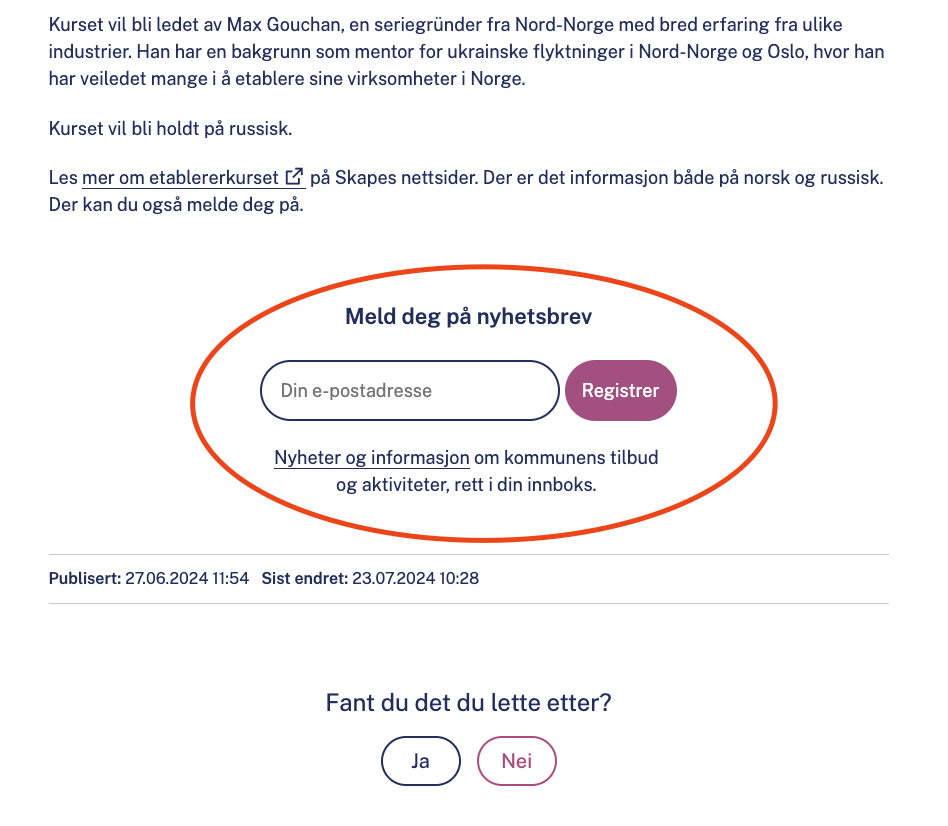Click the bold "Sist endret:" label
The height and width of the screenshot is (826, 948).
click(304, 578)
